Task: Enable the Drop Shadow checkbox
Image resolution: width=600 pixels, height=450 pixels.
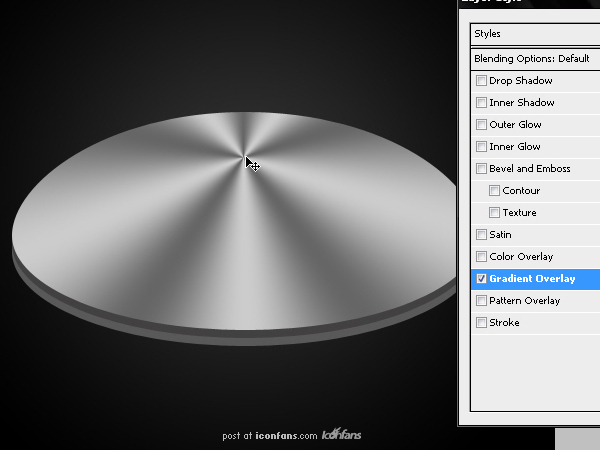Action: click(481, 81)
